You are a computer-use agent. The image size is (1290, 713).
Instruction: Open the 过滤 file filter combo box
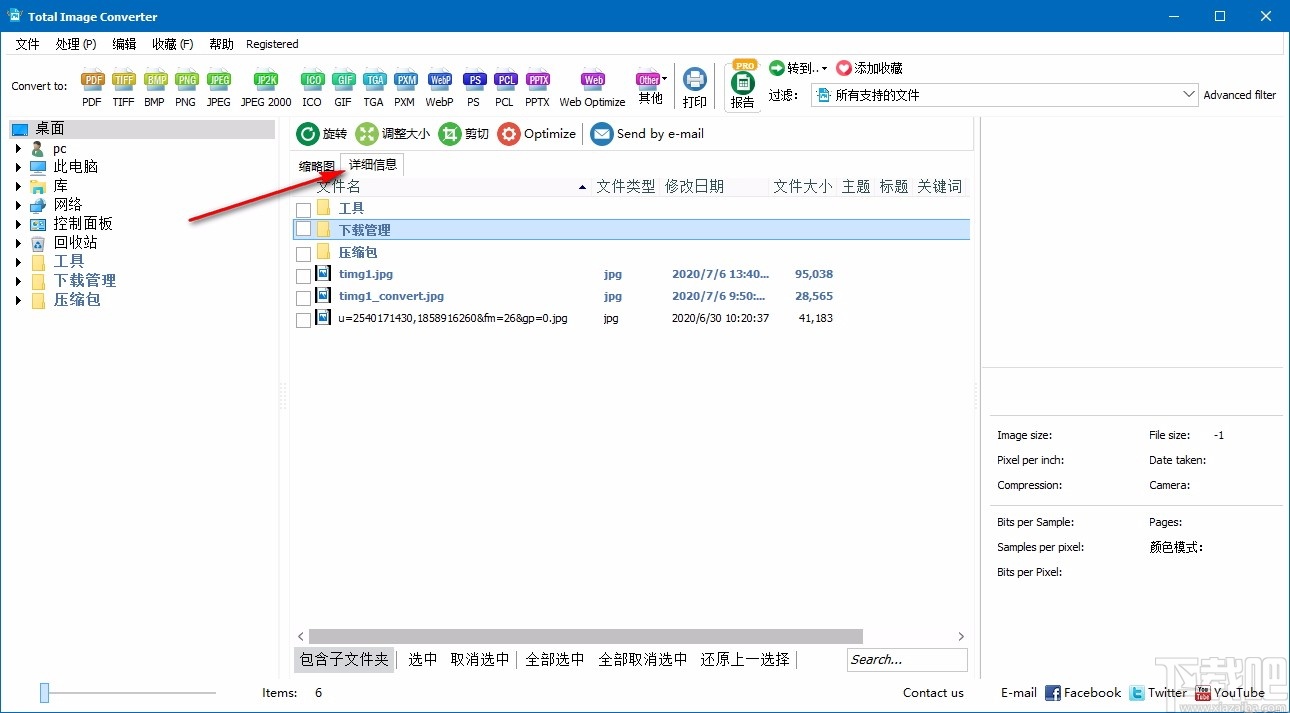coord(1004,95)
